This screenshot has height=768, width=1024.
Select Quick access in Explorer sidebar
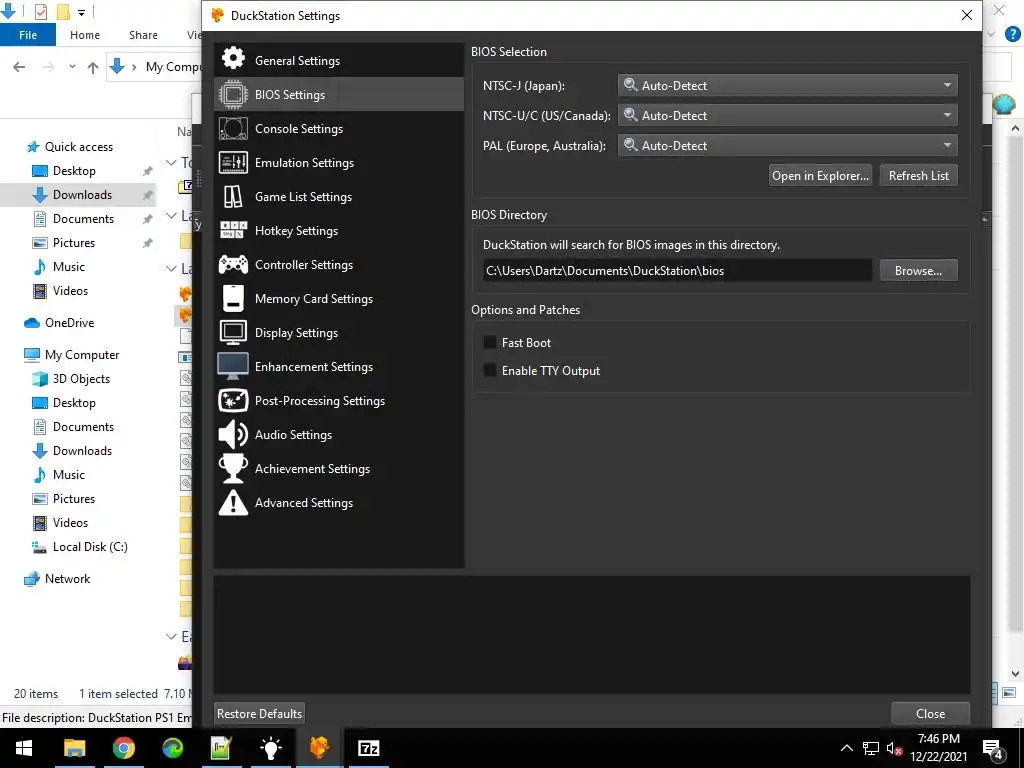point(78,146)
